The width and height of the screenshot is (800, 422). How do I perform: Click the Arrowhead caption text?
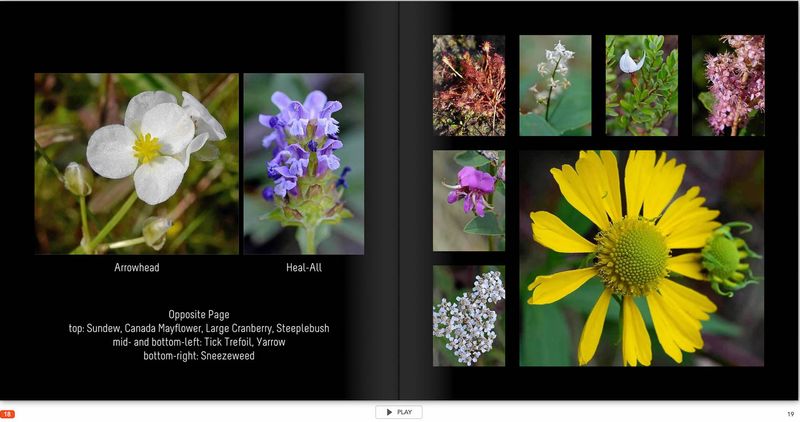(x=137, y=267)
